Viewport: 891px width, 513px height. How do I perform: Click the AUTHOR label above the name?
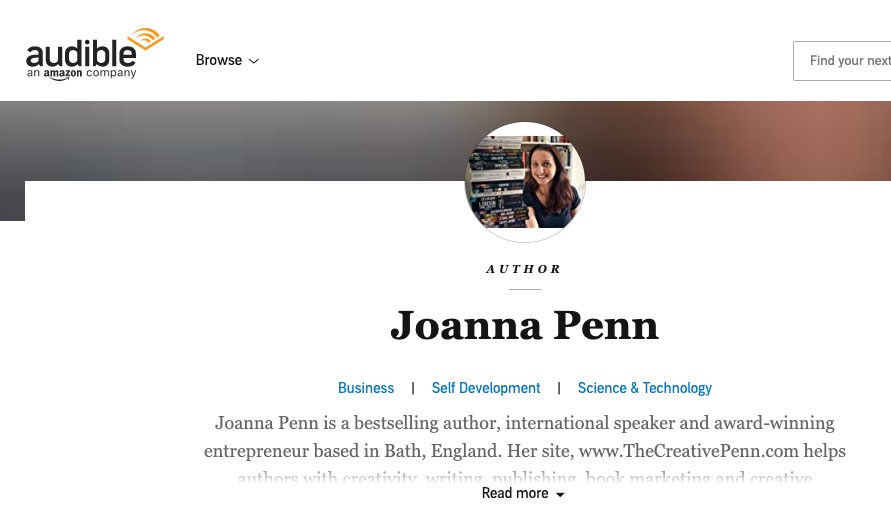click(x=524, y=269)
